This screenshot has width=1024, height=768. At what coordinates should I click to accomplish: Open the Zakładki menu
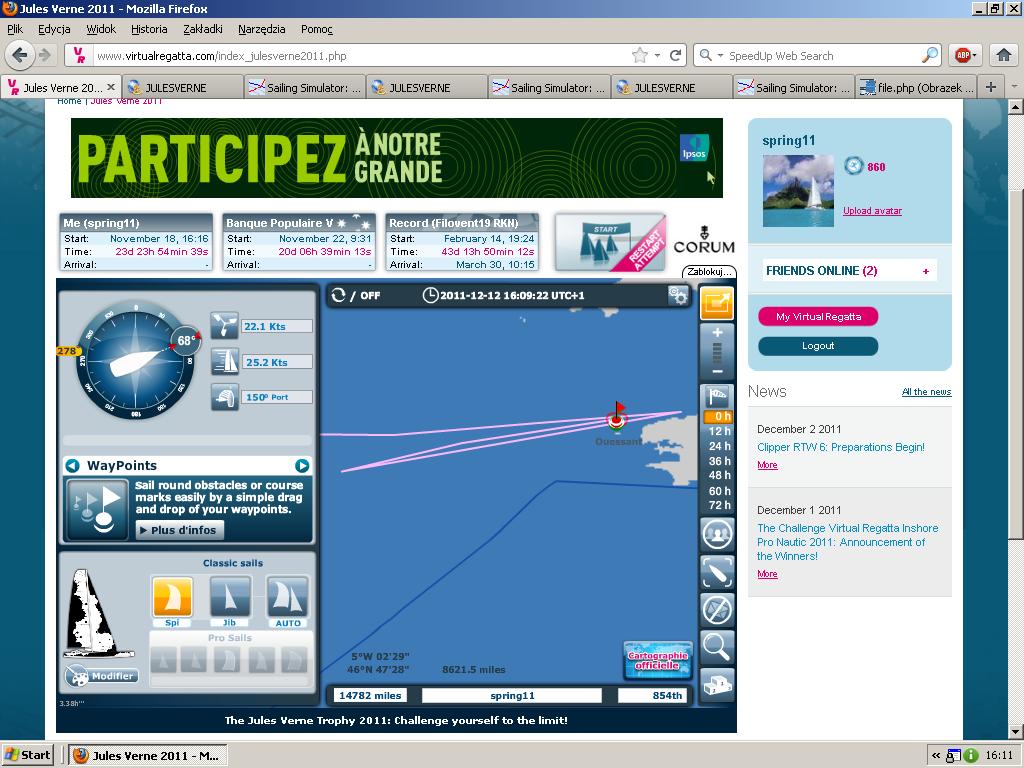tap(203, 29)
